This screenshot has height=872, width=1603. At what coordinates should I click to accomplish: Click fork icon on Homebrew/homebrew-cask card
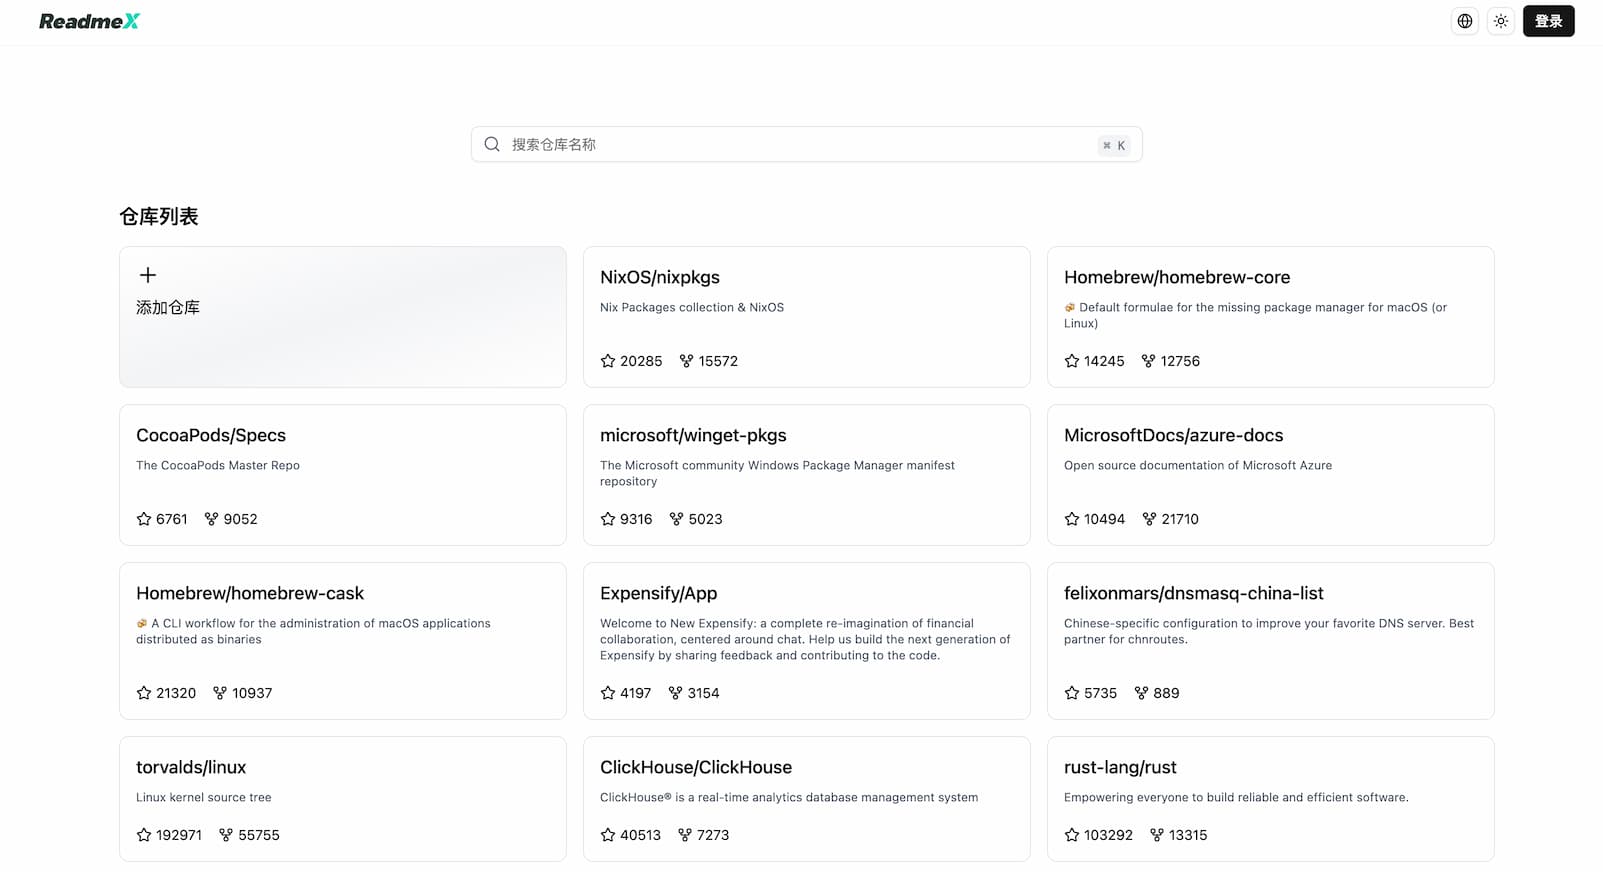coord(220,693)
